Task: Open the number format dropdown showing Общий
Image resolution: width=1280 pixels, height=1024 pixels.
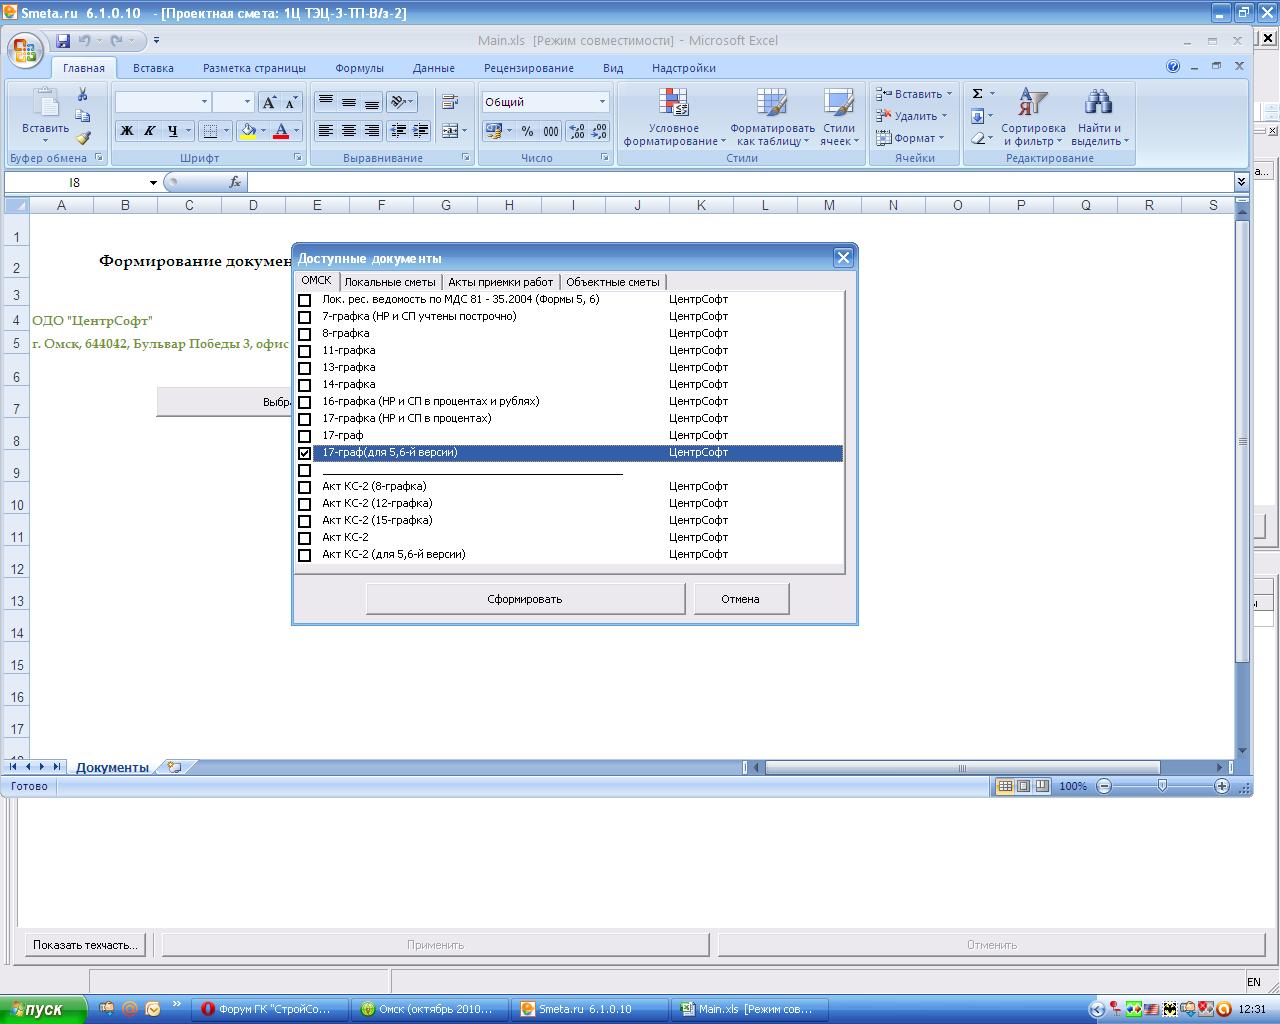Action: click(602, 102)
